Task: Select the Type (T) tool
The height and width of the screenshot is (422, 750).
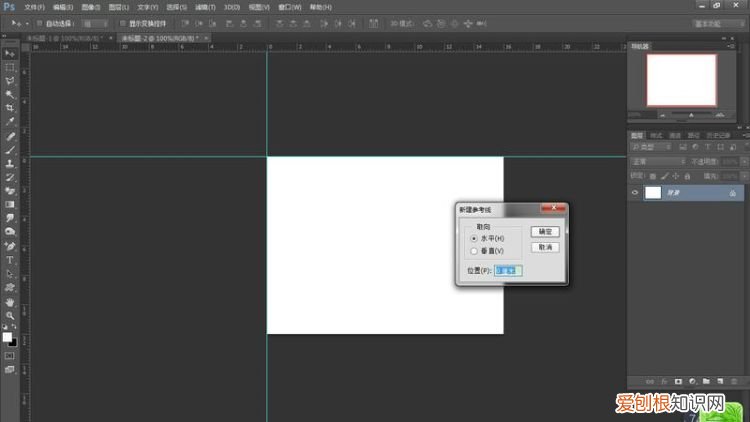Action: [10, 259]
